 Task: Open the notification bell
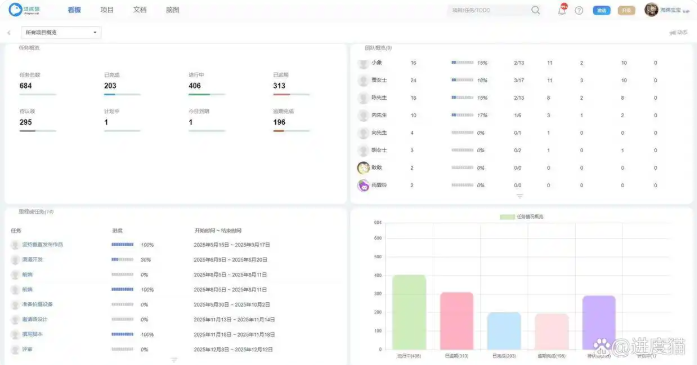562,10
